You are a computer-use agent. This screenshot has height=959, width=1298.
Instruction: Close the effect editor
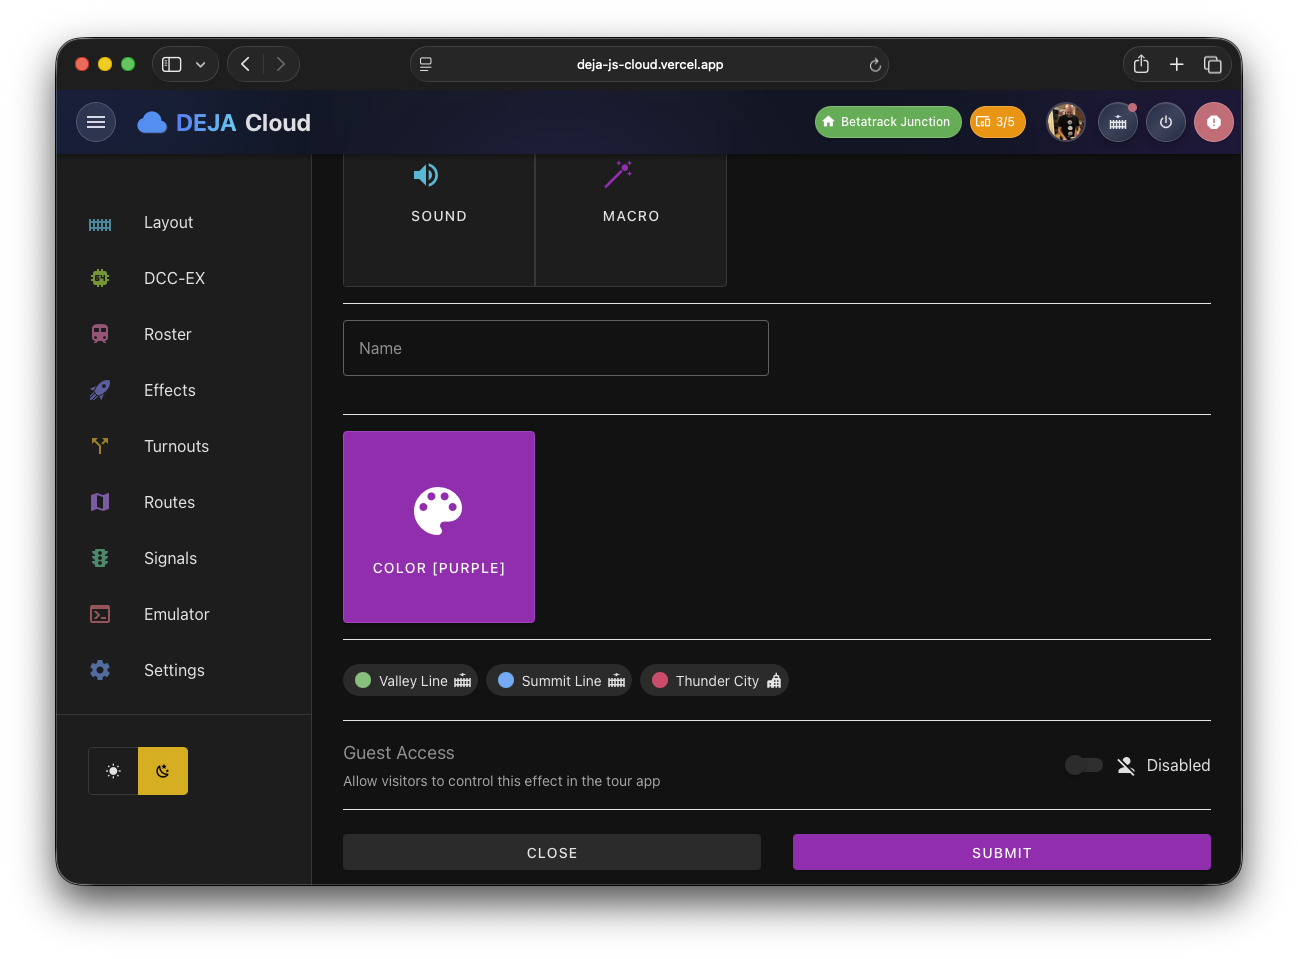pyautogui.click(x=551, y=852)
